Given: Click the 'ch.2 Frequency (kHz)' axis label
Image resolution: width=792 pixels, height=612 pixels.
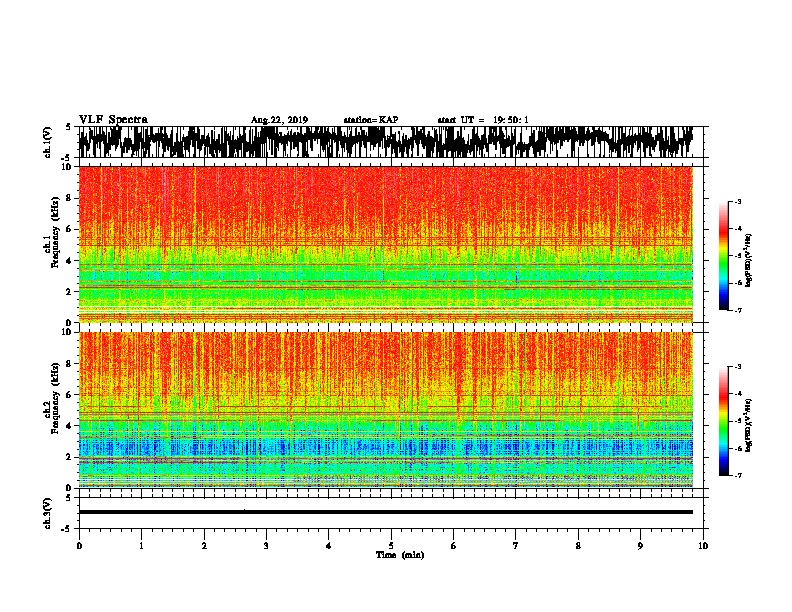Looking at the screenshot, I should click(52, 399).
